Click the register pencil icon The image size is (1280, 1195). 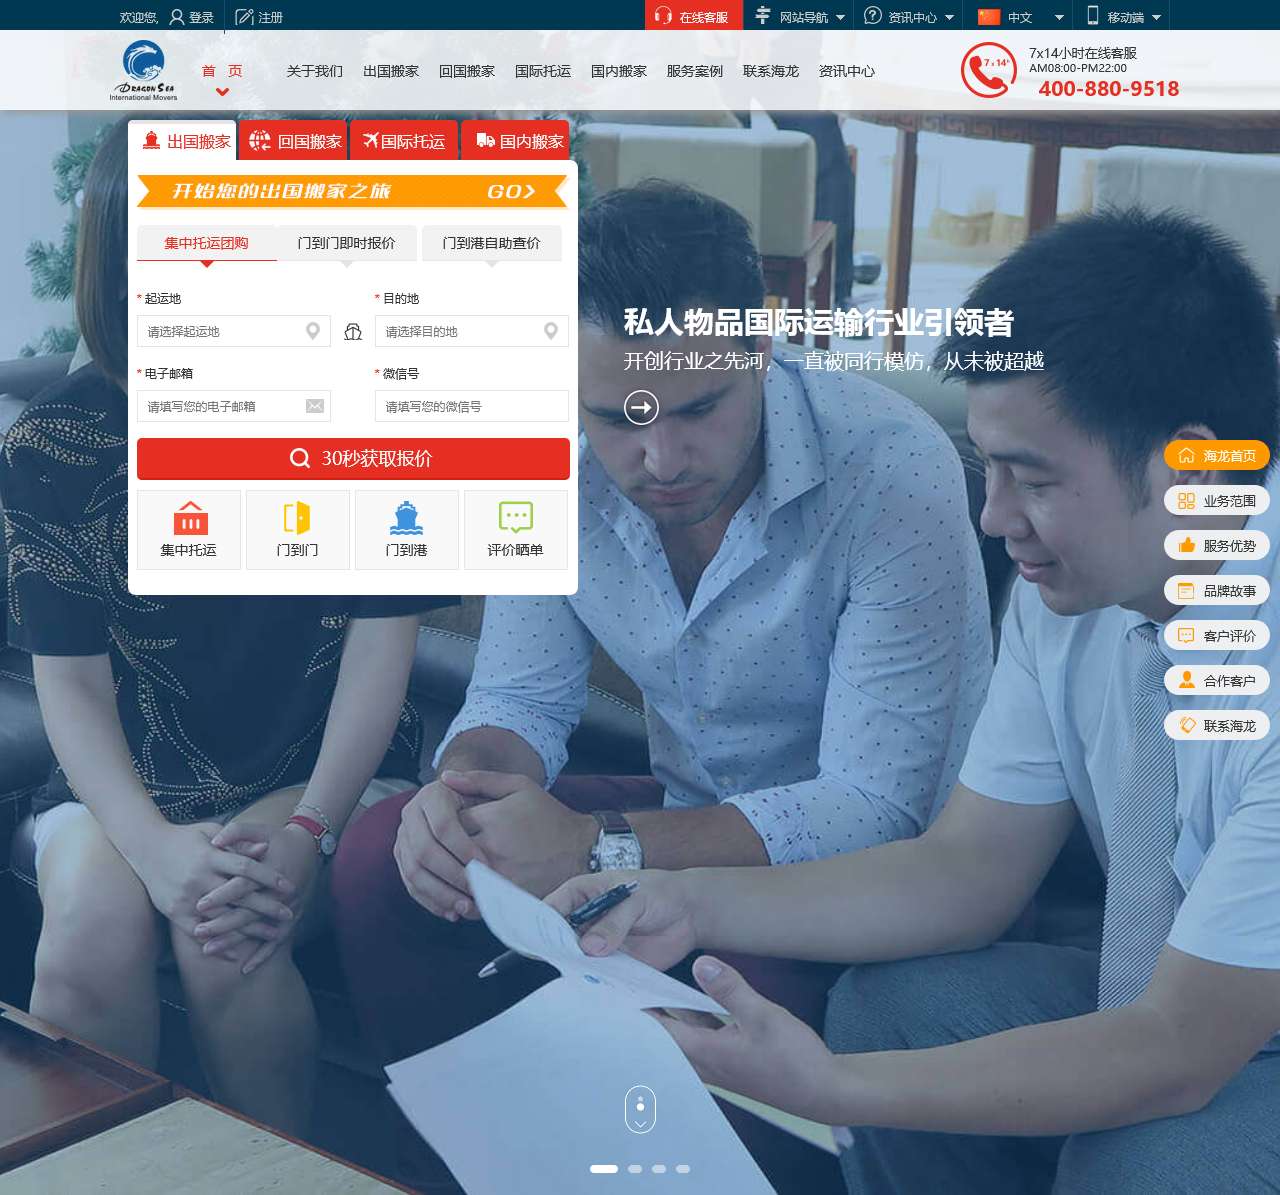point(244,17)
